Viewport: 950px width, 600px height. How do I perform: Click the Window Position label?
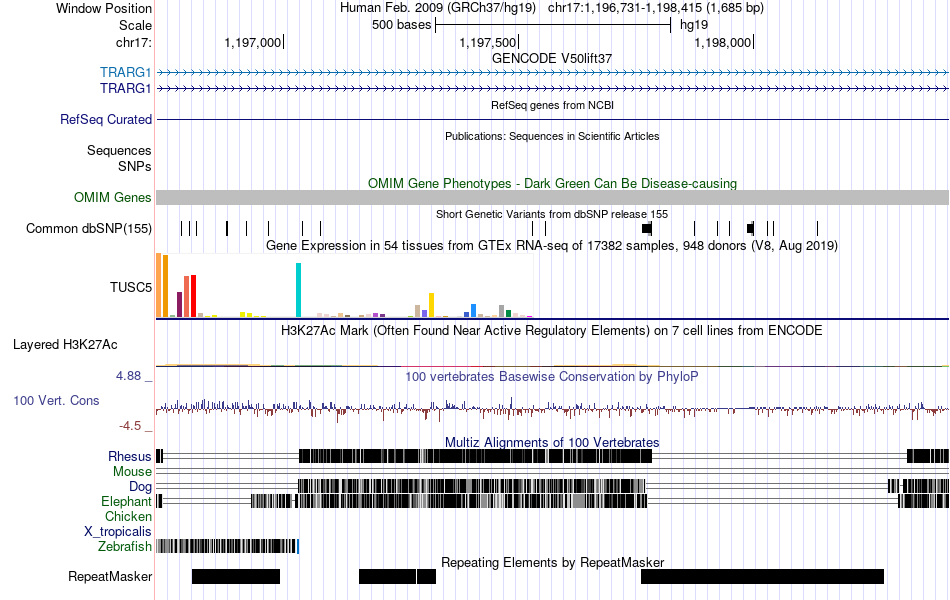pyautogui.click(x=104, y=8)
